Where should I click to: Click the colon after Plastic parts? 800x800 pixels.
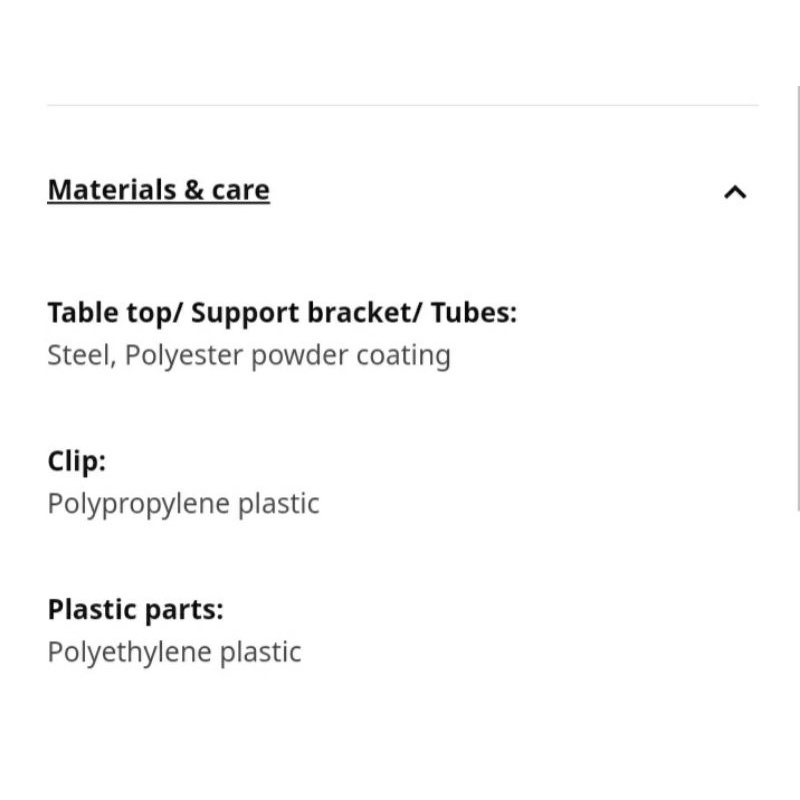coord(220,609)
